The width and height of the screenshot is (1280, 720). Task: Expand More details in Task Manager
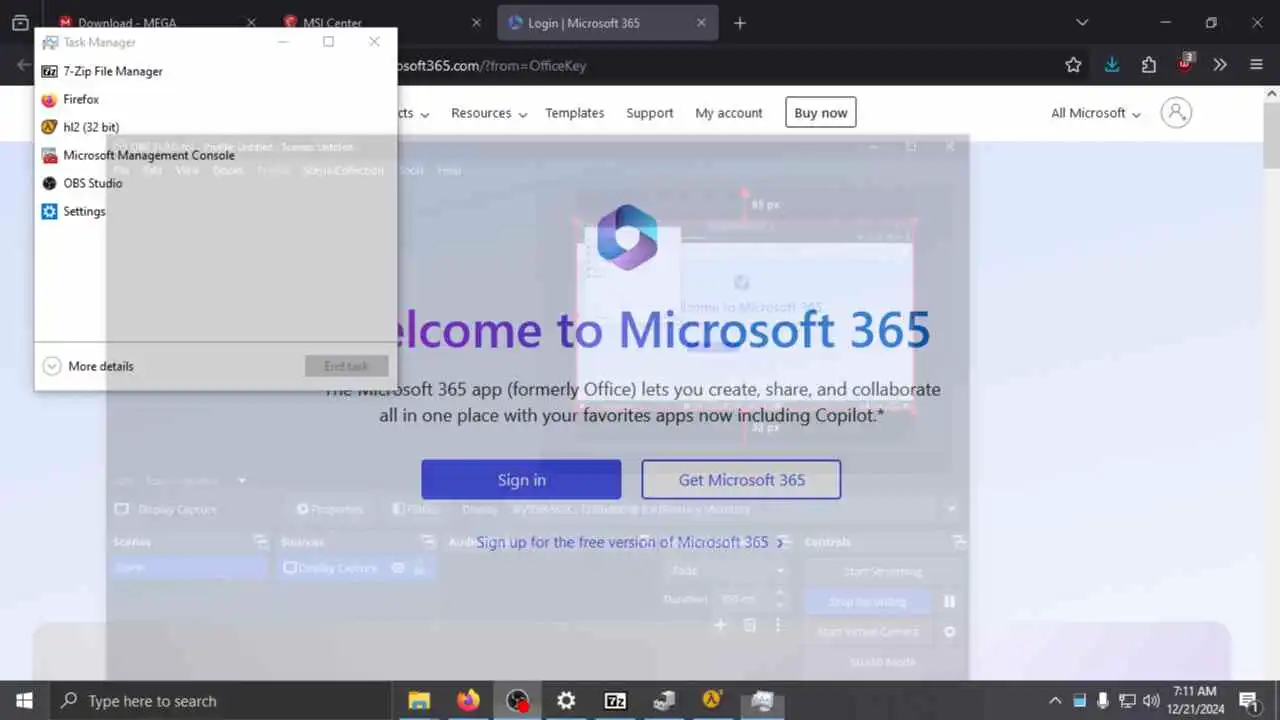[x=88, y=366]
